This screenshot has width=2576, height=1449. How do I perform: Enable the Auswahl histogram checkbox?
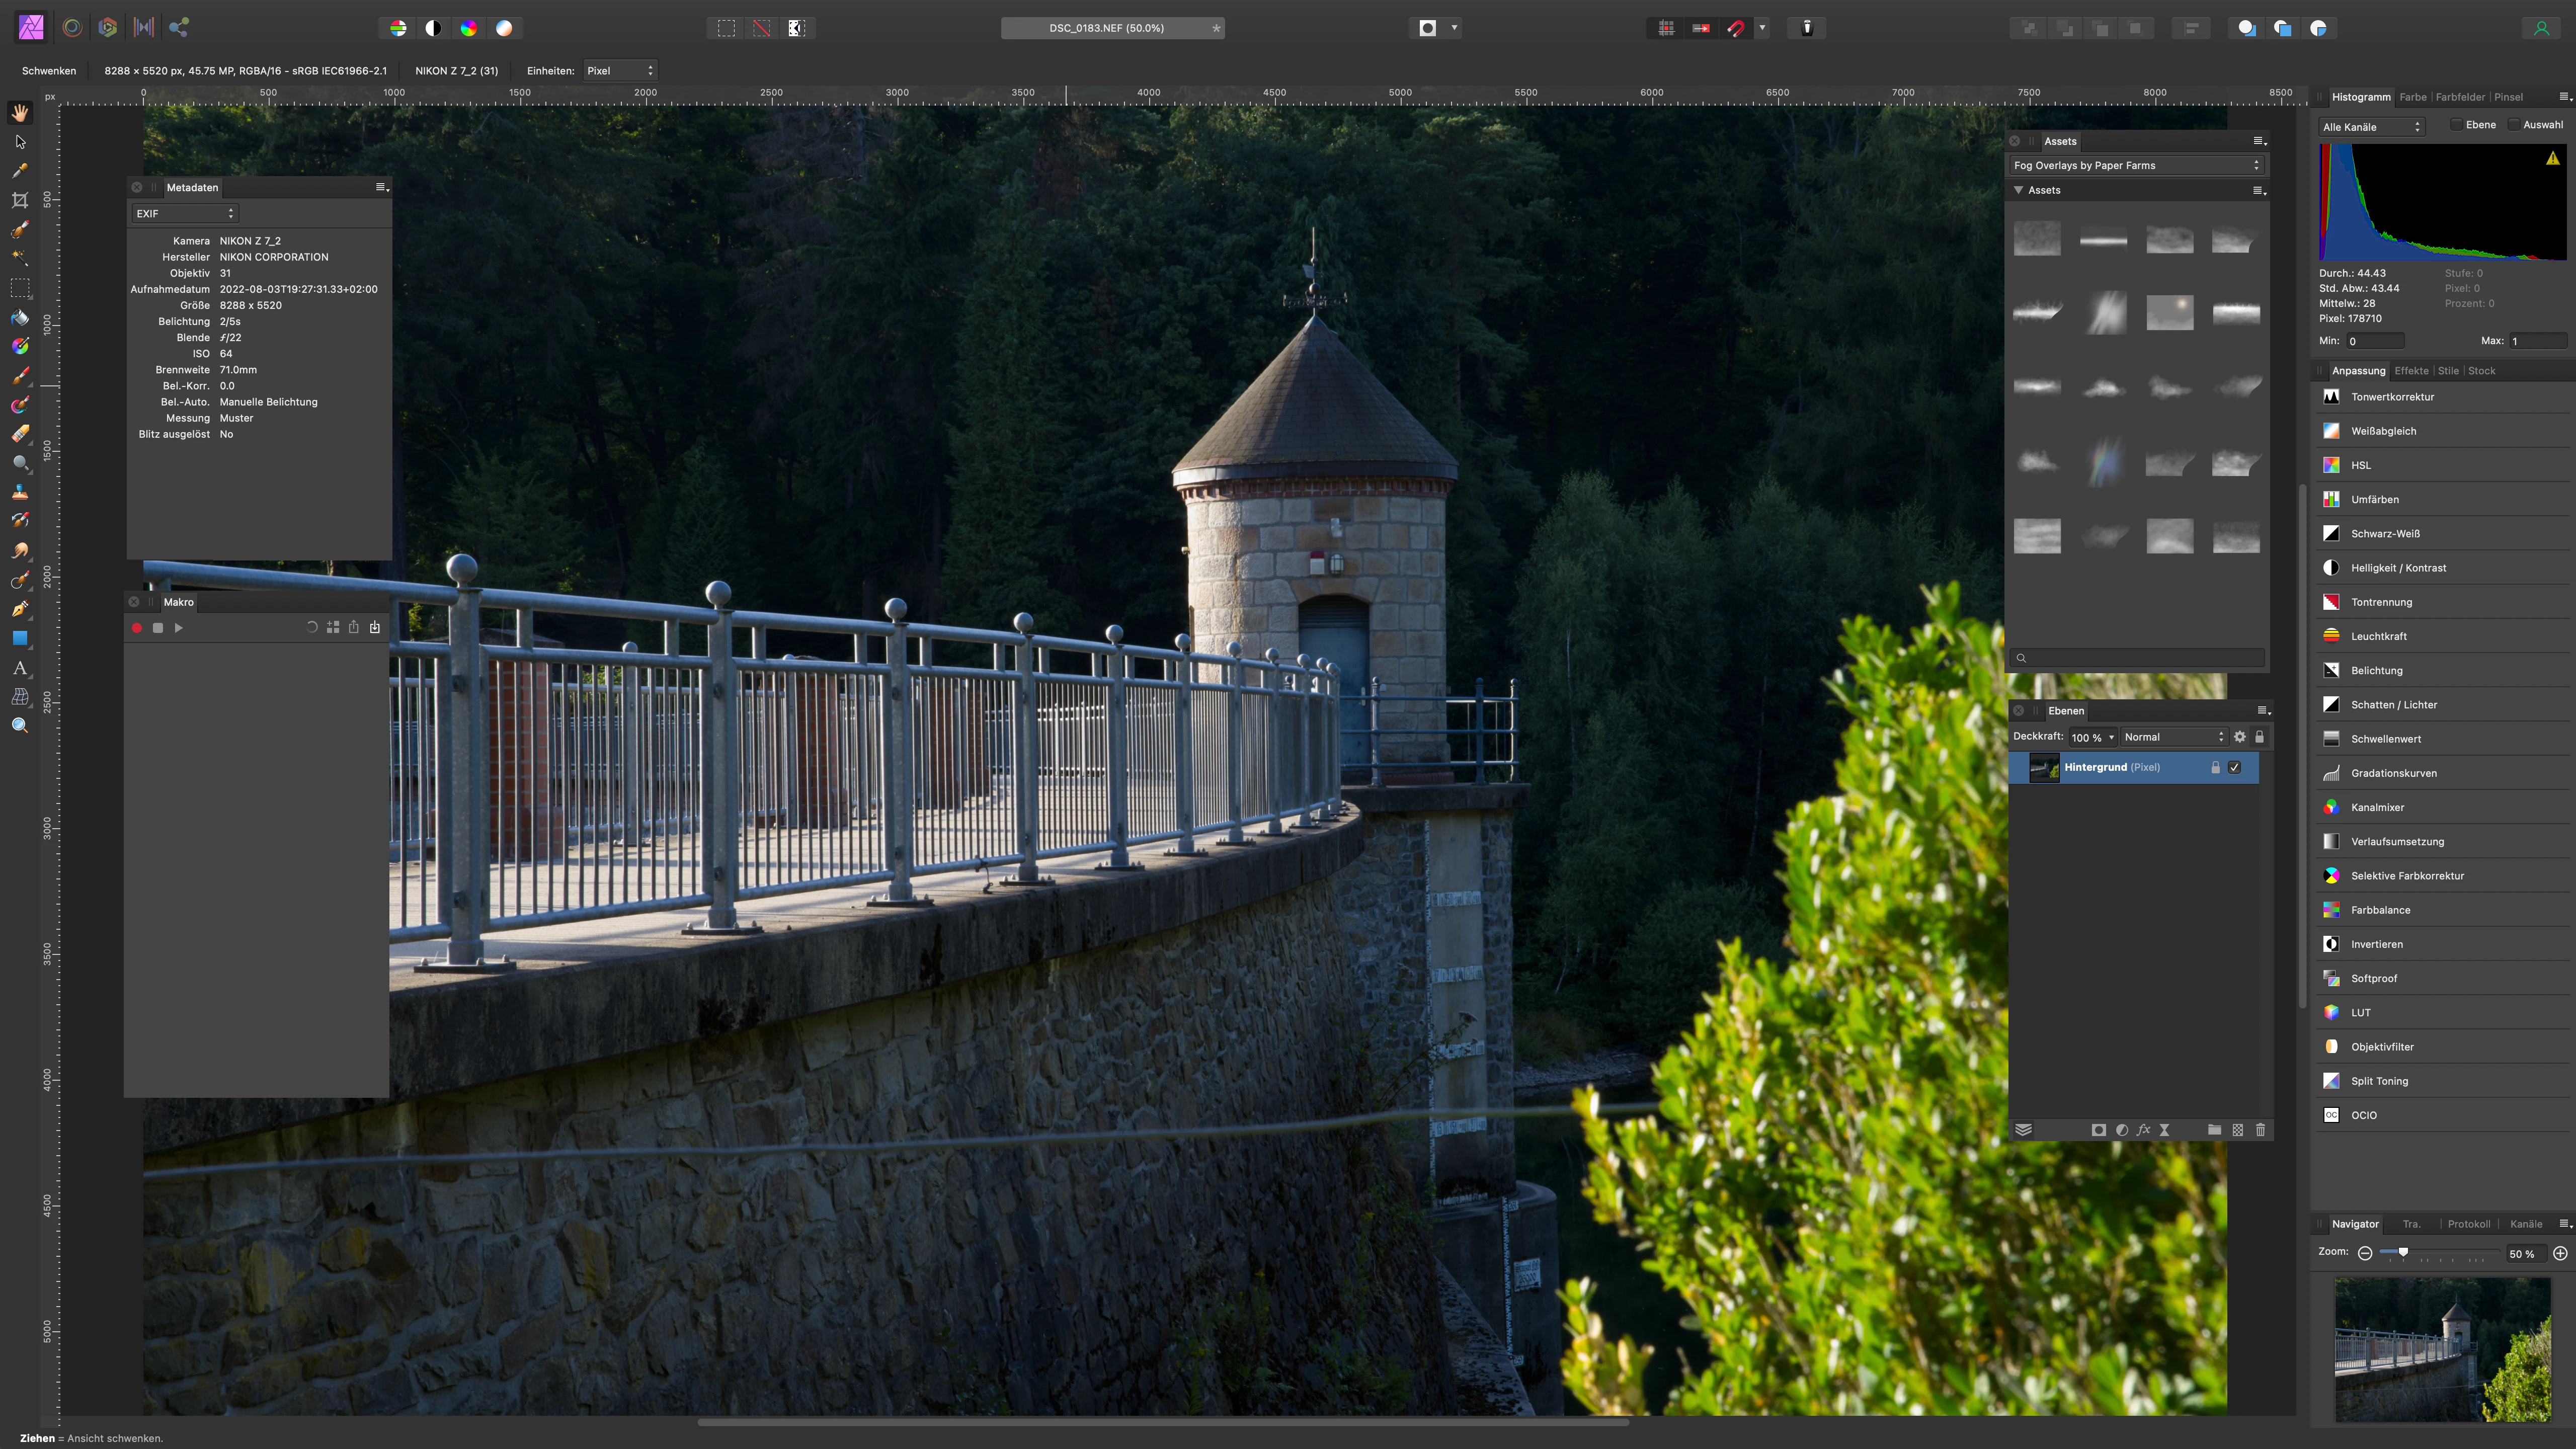[2514, 125]
